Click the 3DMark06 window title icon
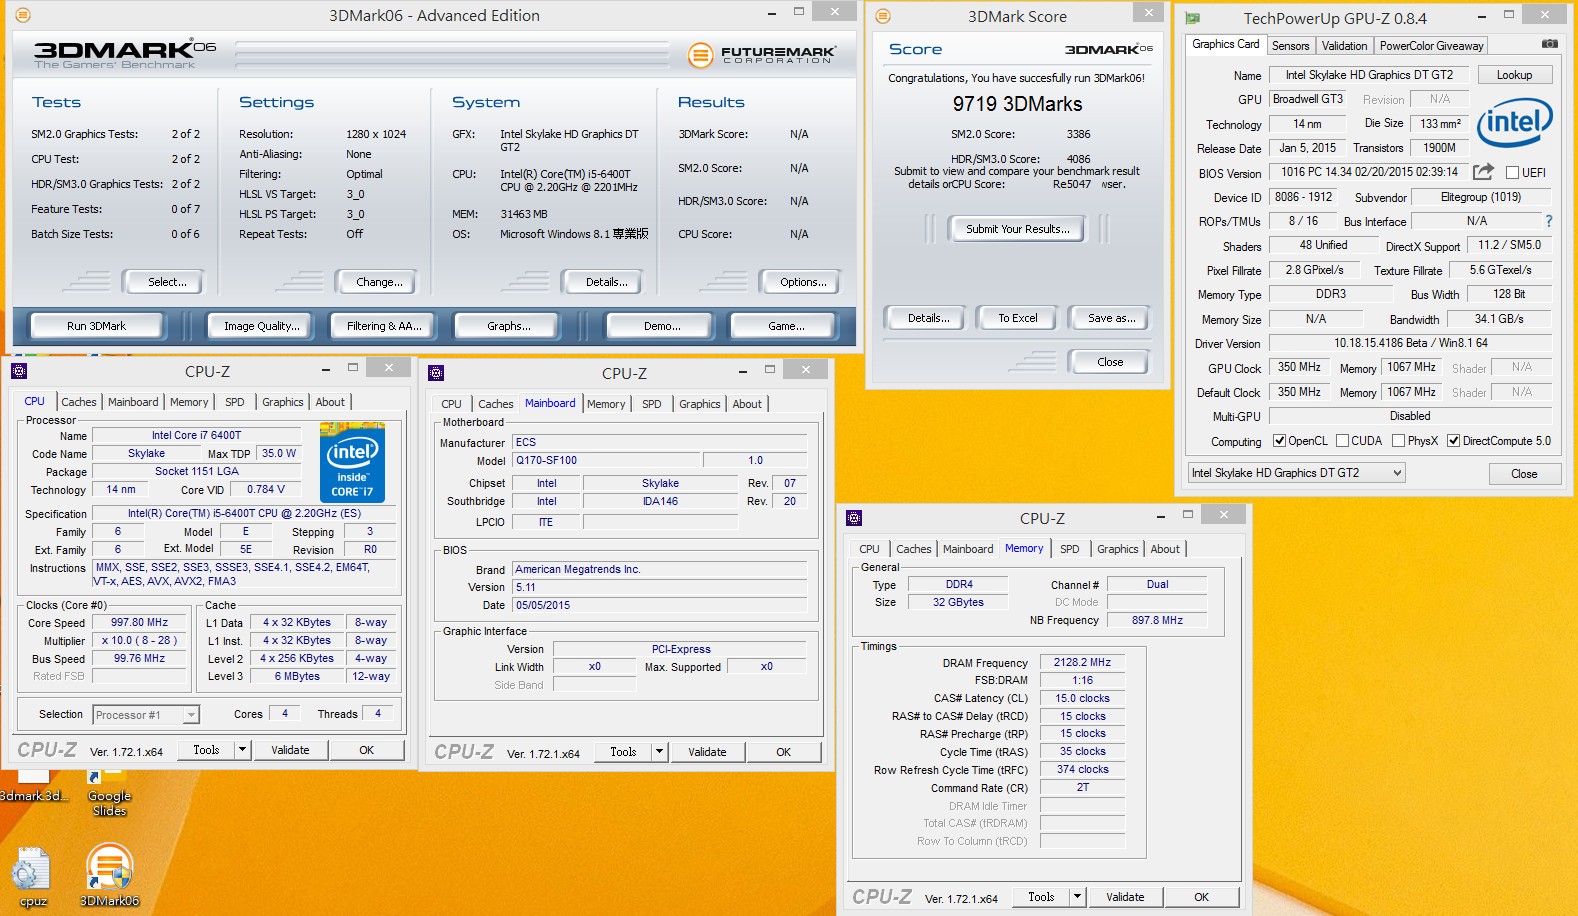Image resolution: width=1578 pixels, height=916 pixels. point(23,15)
